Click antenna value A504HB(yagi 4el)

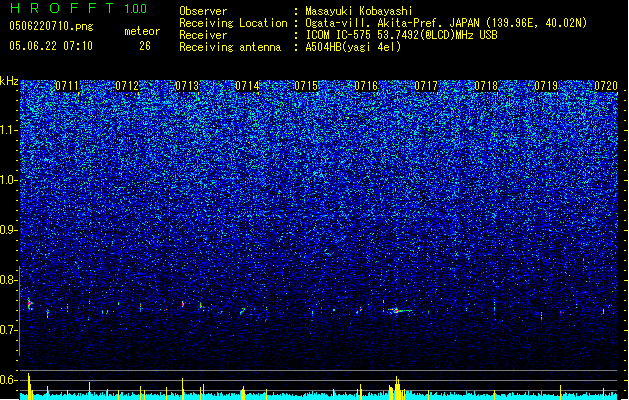point(353,47)
